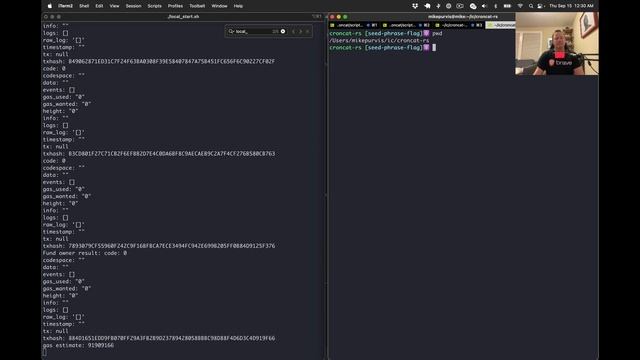
Task: Close the find bar
Action: pyautogui.click(x=308, y=31)
